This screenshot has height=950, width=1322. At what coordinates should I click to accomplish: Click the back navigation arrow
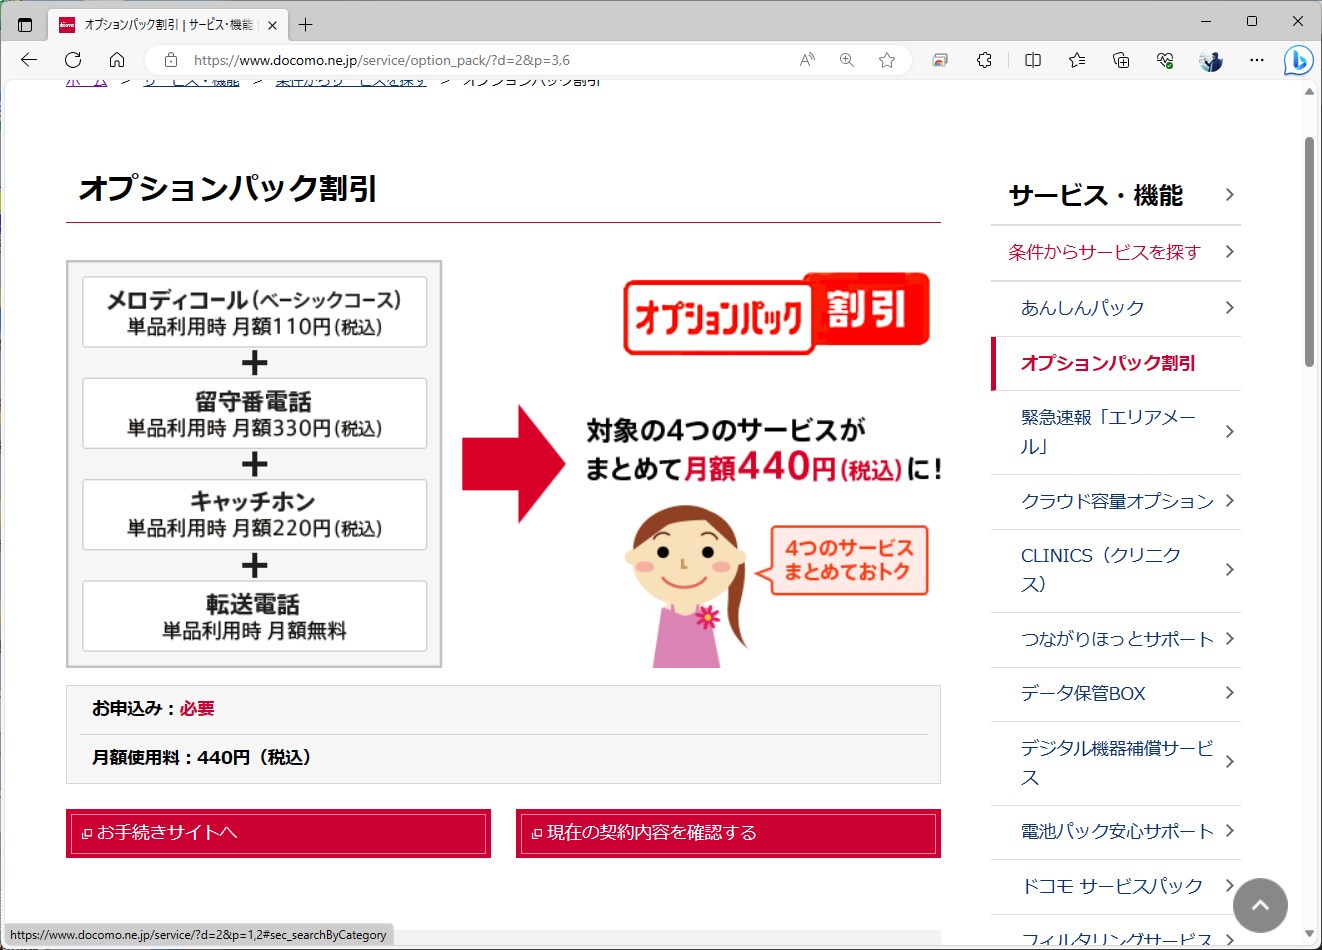coord(28,60)
